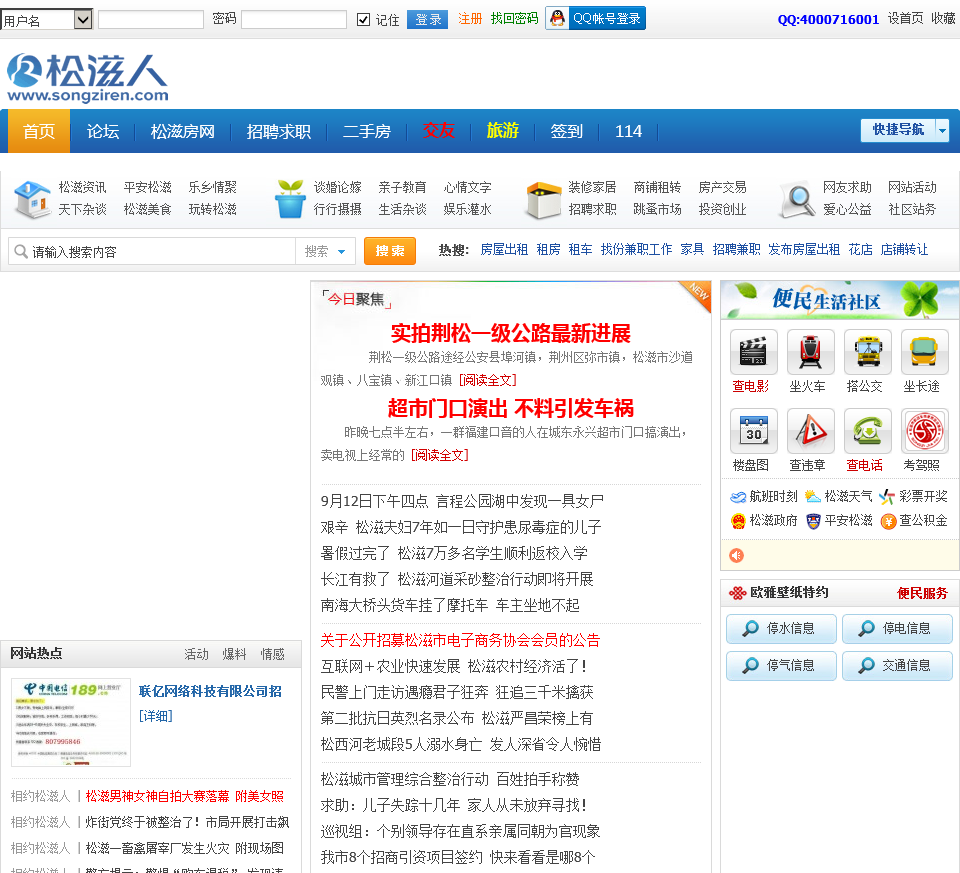
Task: Click hot search link 店铺转让
Action: tap(904, 250)
